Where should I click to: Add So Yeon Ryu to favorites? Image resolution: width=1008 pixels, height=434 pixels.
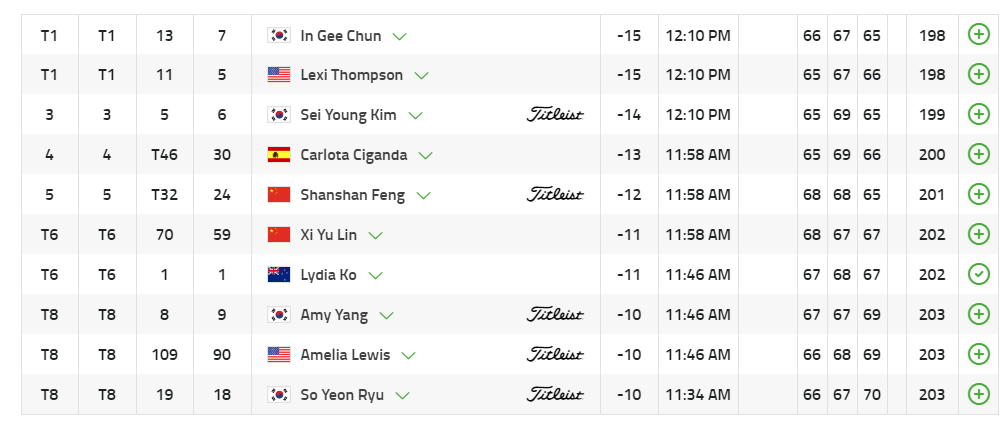[x=979, y=395]
